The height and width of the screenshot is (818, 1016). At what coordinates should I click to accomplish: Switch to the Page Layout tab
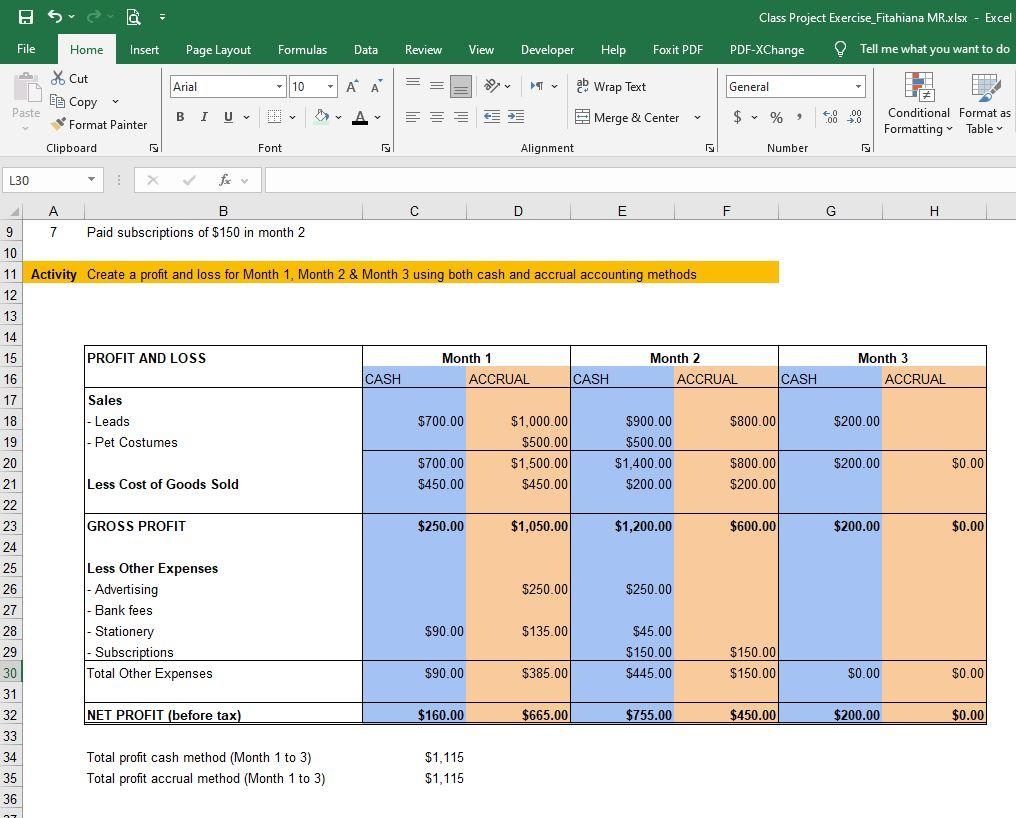[x=218, y=50]
